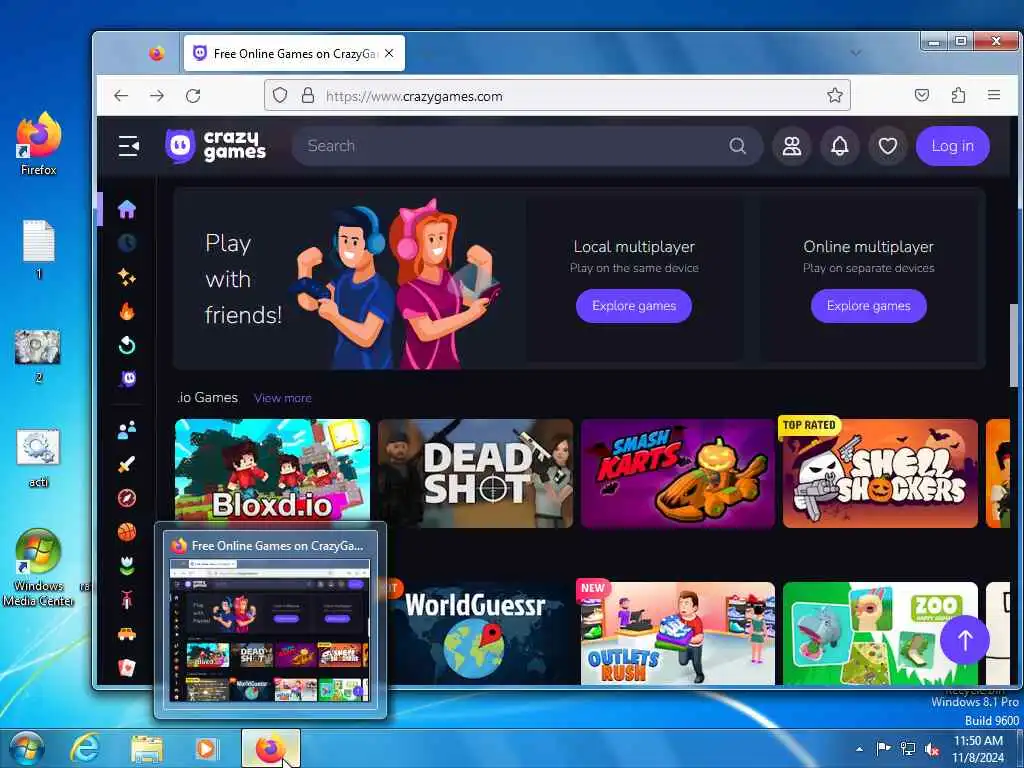The image size is (1024, 768).
Task: Open Action sword icon in sidebar
Action: [127, 464]
